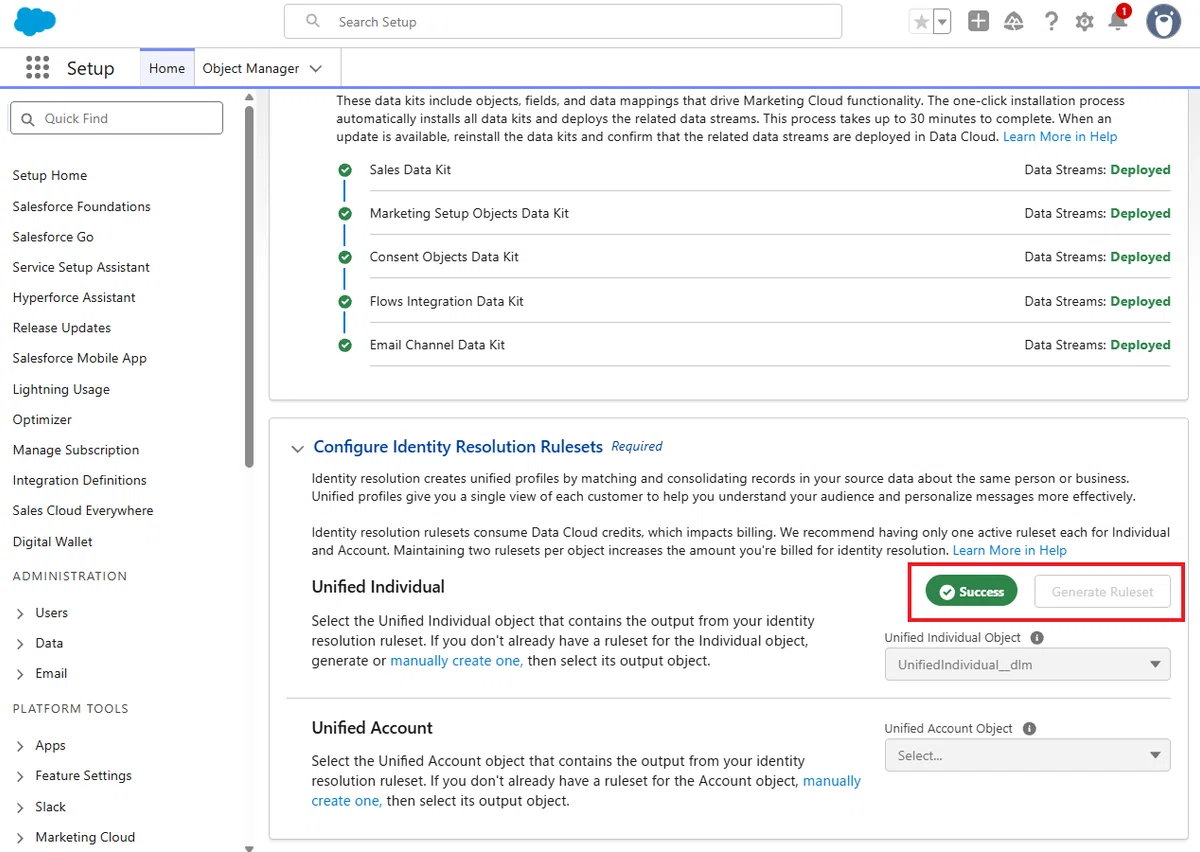Click the Quick Find magnifier icon
Screen dimensions: 1200x852
[x=27, y=118]
